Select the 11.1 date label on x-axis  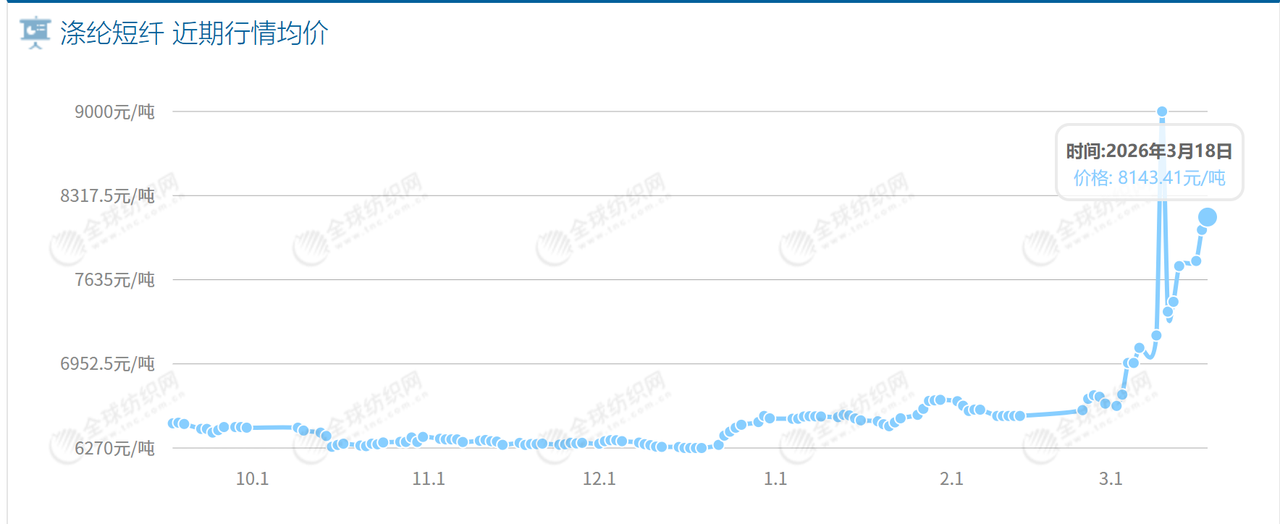428,479
